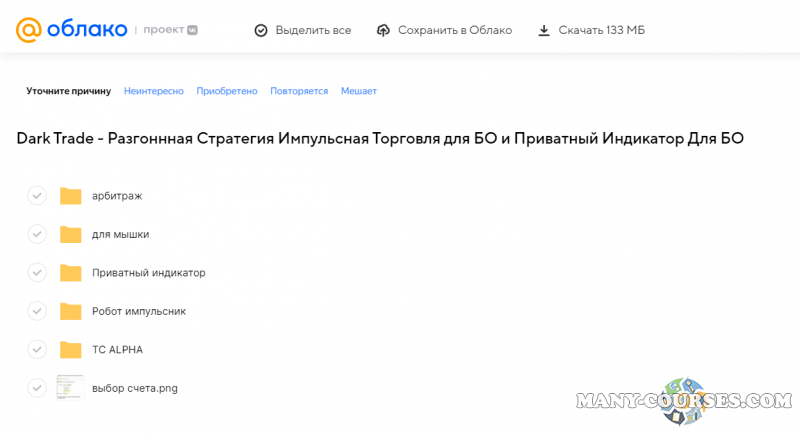The height and width of the screenshot is (434, 800).
Task: Open the TC ALPHA folder icon
Action: tap(70, 350)
